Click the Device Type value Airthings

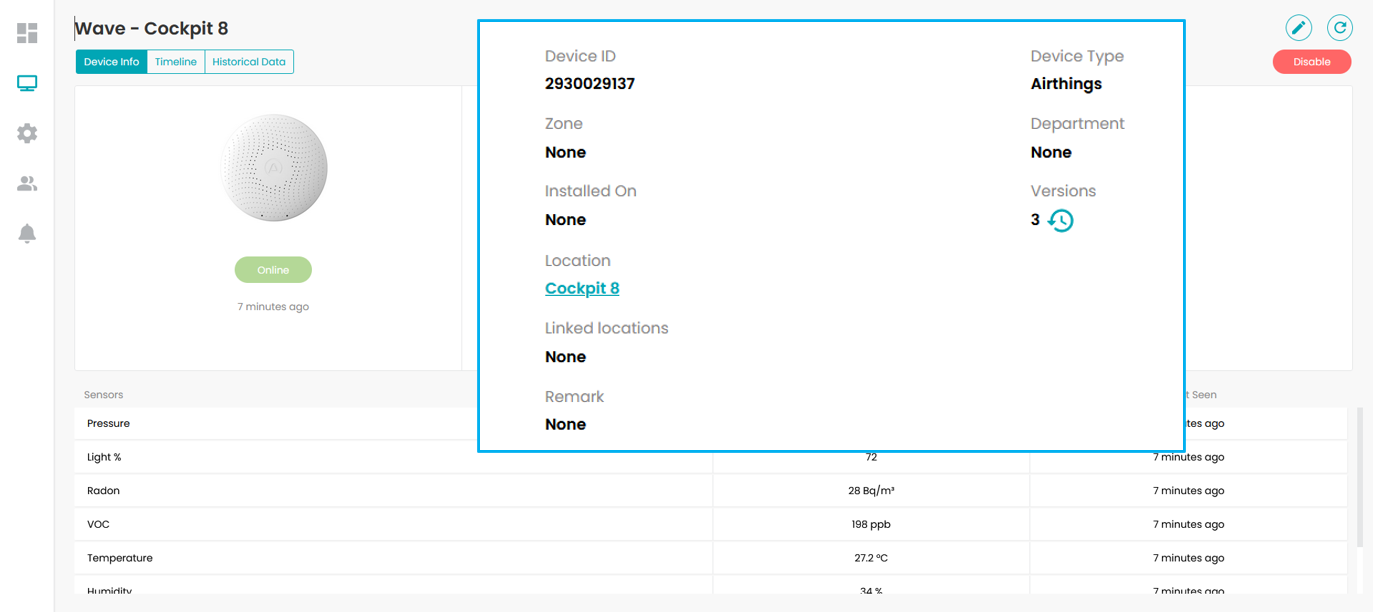click(x=1066, y=84)
